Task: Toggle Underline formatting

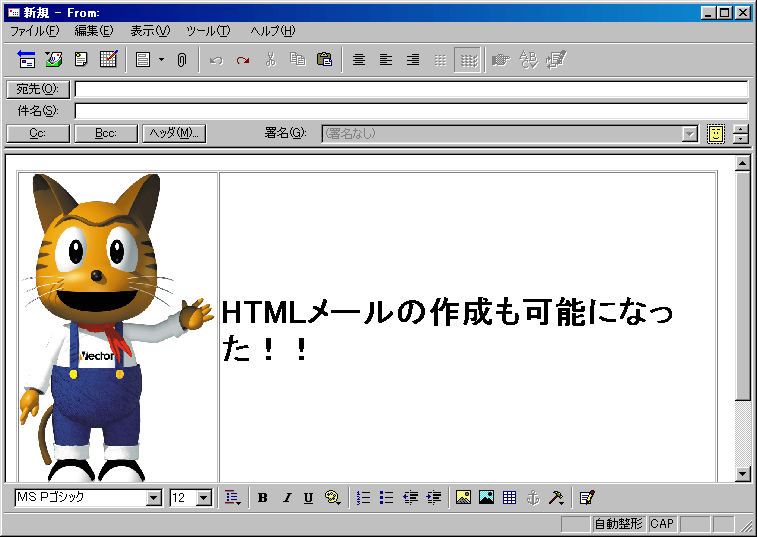Action: pyautogui.click(x=308, y=497)
